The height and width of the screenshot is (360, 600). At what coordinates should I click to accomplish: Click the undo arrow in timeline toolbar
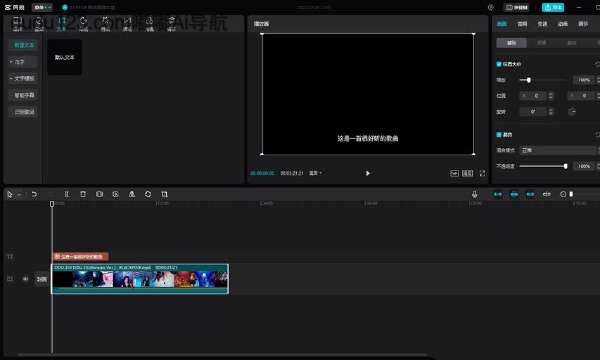tap(34, 194)
